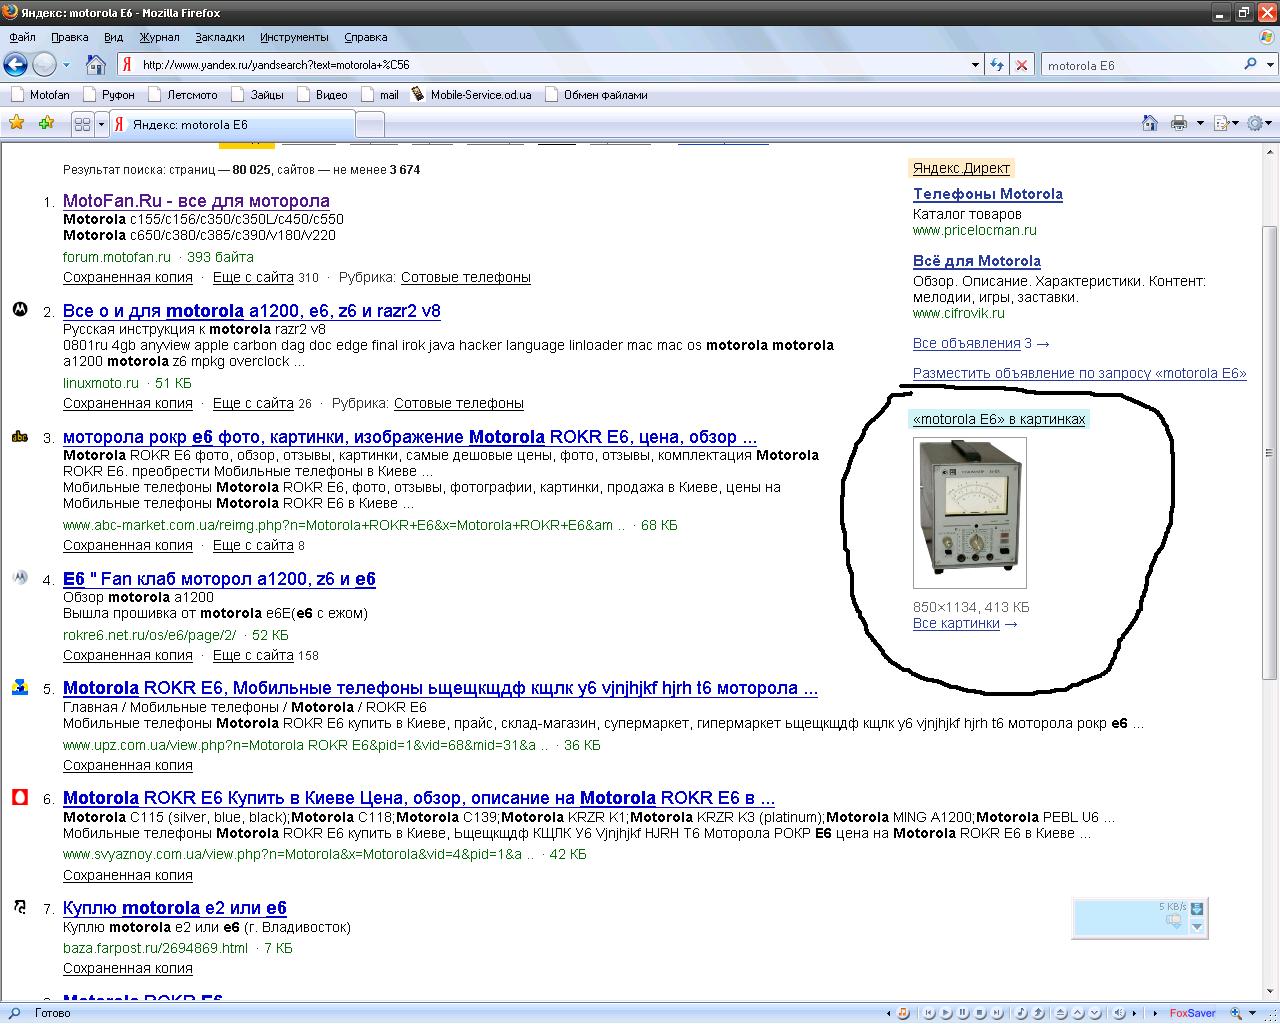Open the Всё для Motorola ad link
The width and height of the screenshot is (1280, 1024).
point(977,261)
